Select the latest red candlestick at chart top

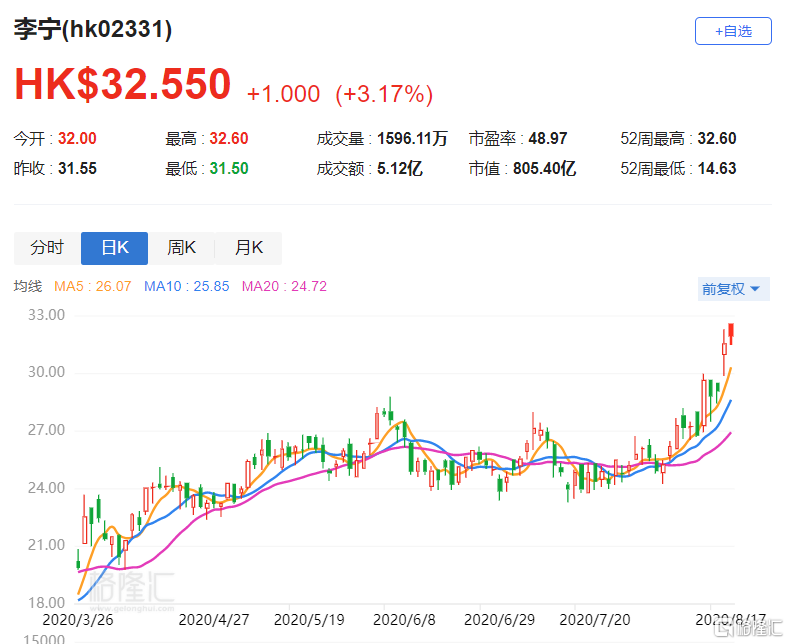(732, 333)
